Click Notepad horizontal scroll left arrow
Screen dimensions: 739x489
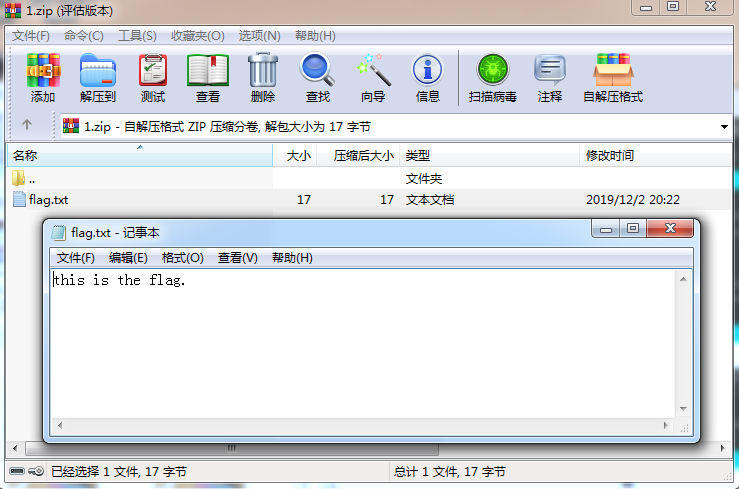coord(60,425)
